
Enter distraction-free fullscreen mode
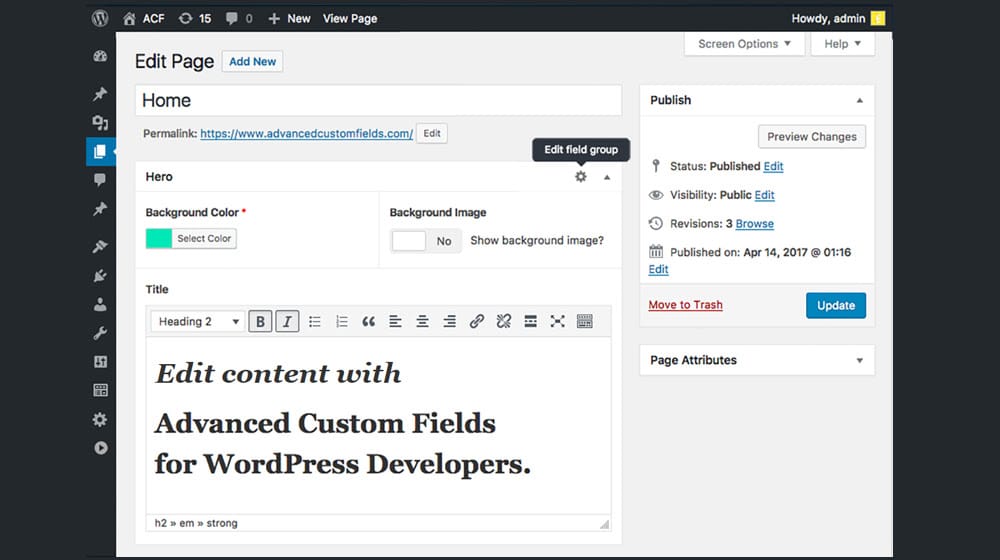click(x=557, y=321)
